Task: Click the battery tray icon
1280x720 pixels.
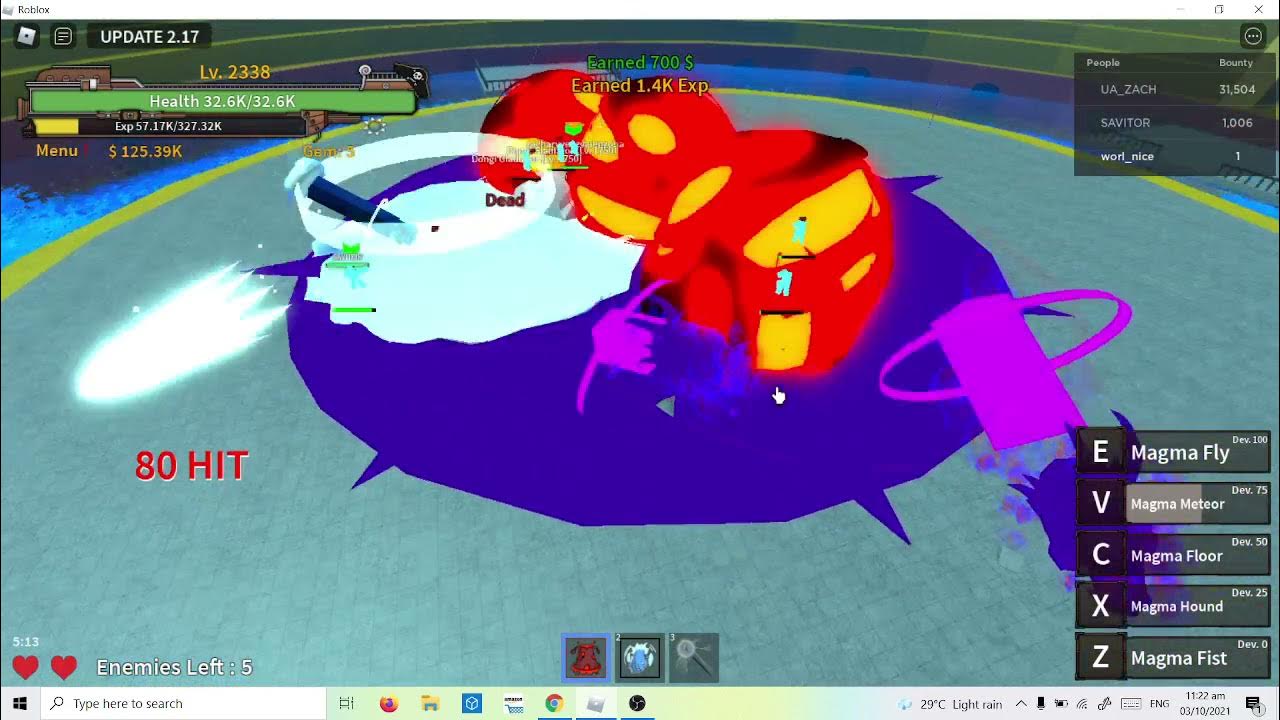Action: [x=1062, y=703]
